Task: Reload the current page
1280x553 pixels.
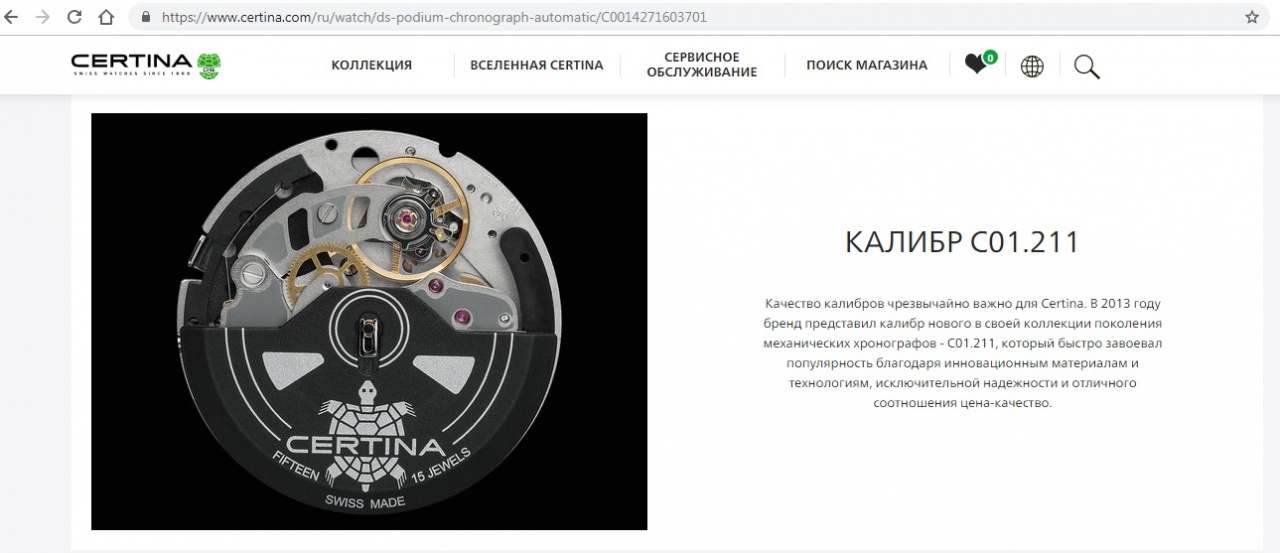Action: click(74, 17)
